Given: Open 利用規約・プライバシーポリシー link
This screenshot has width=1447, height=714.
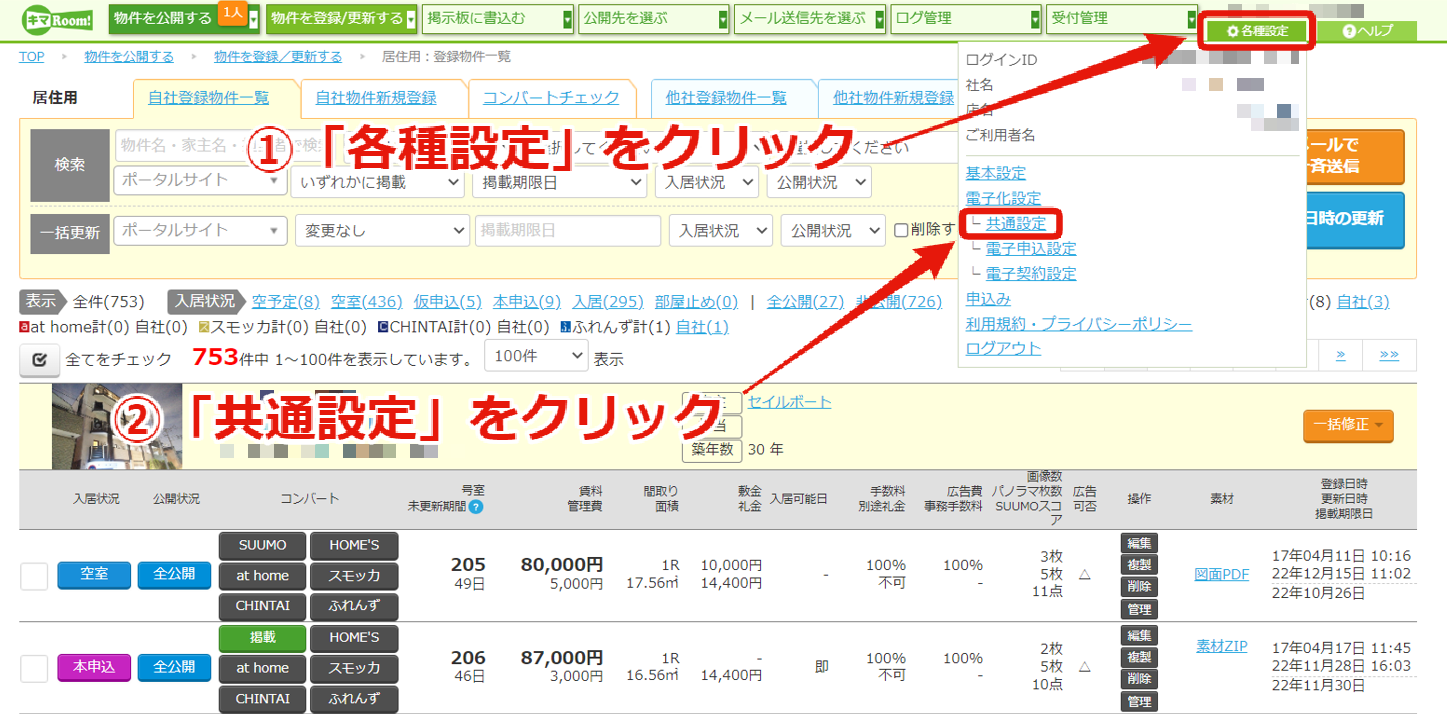Looking at the screenshot, I should (1079, 324).
